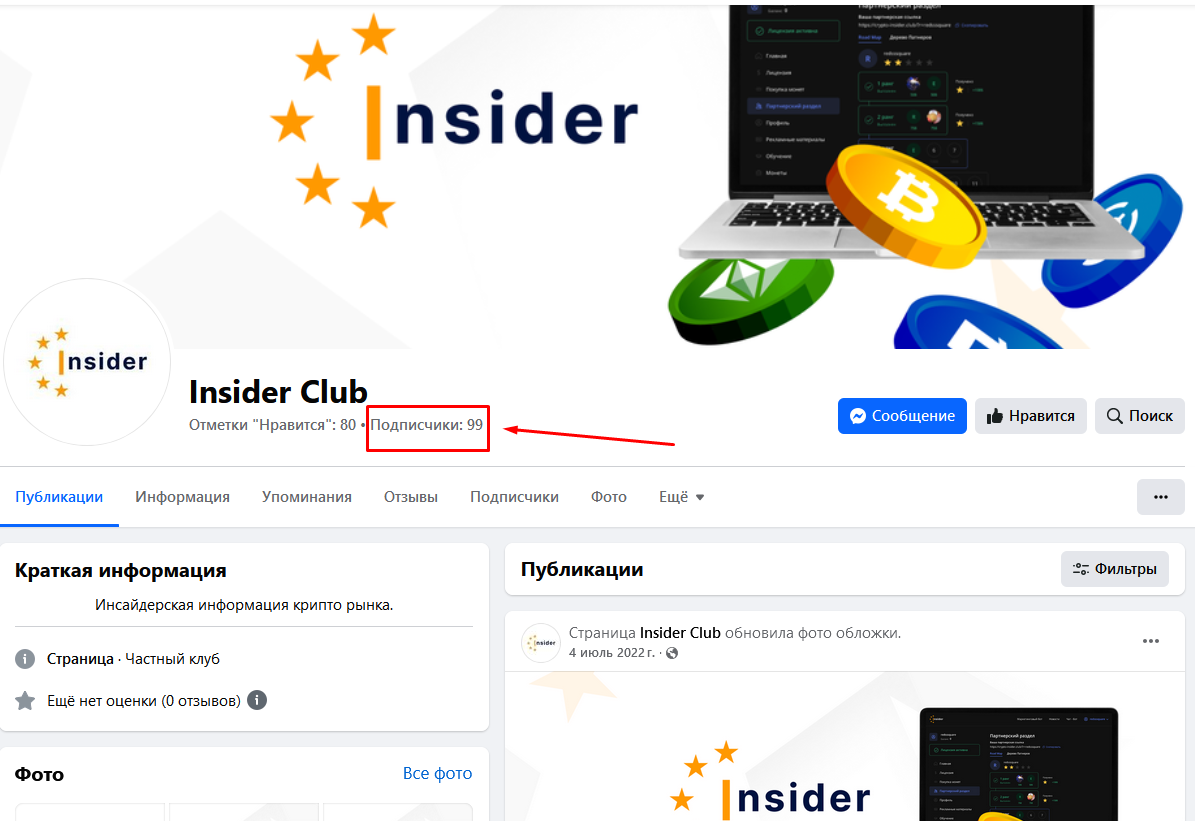Switch to the Информация tab
1195x821 pixels.
coord(182,497)
